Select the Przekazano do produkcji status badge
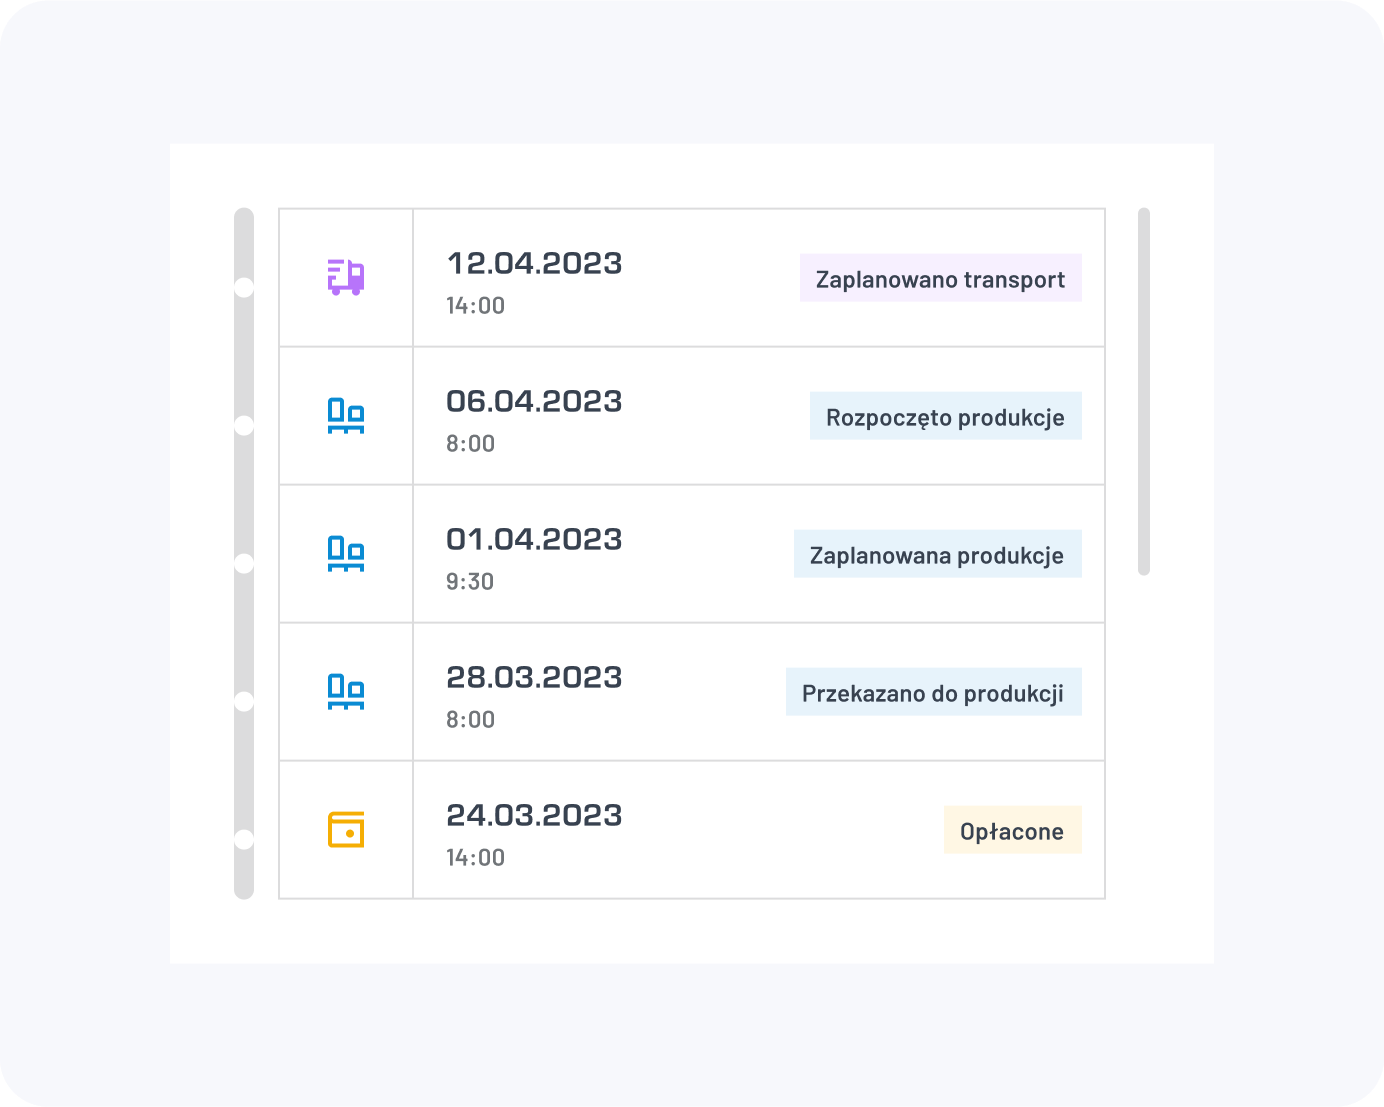Screen dimensions: 1384x1107 click(933, 692)
